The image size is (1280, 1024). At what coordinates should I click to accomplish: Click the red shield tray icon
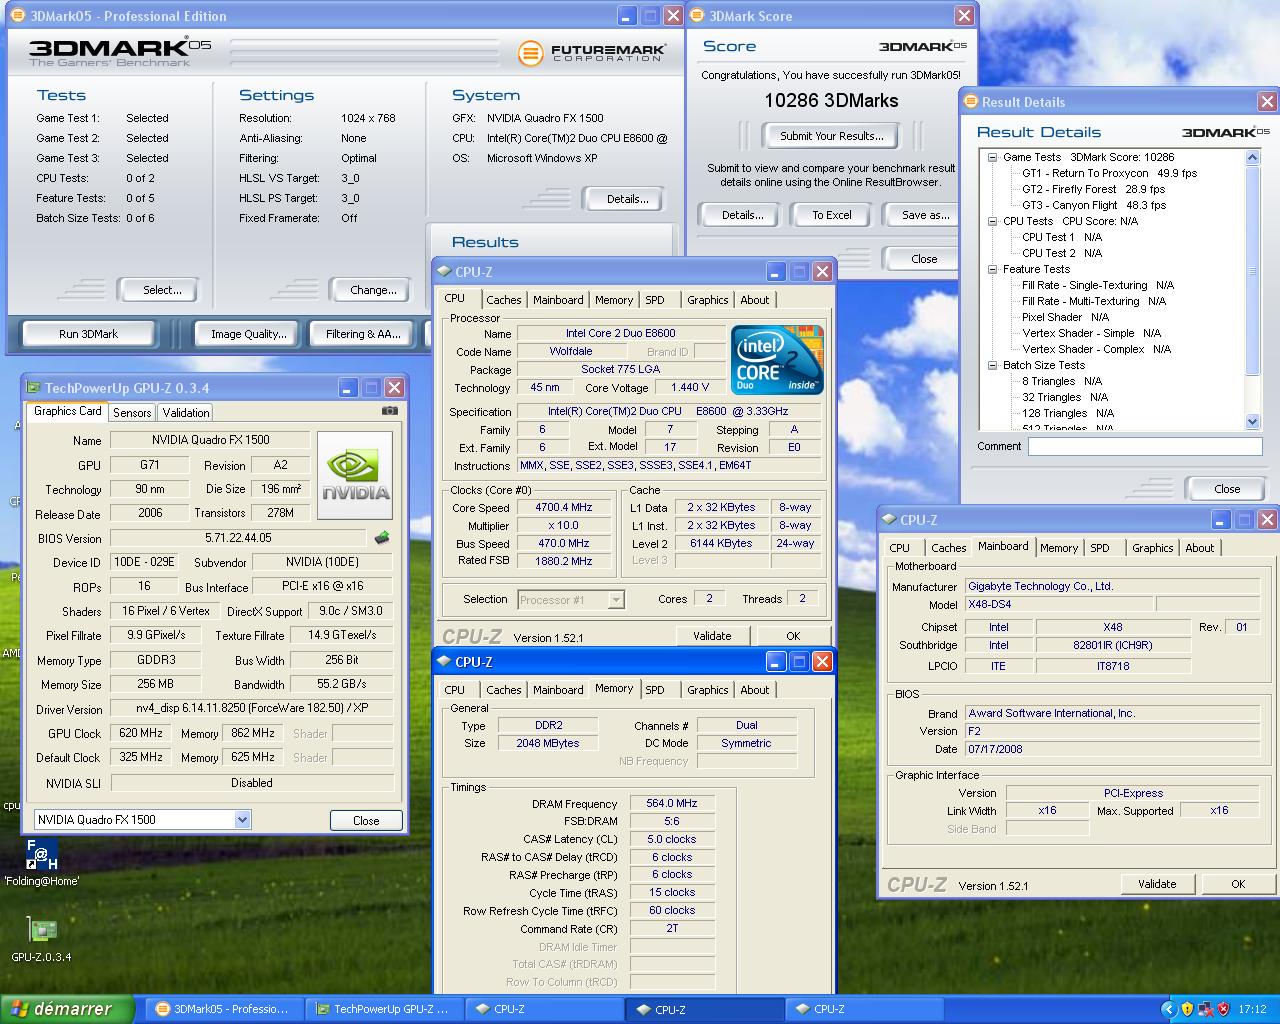[1223, 1009]
